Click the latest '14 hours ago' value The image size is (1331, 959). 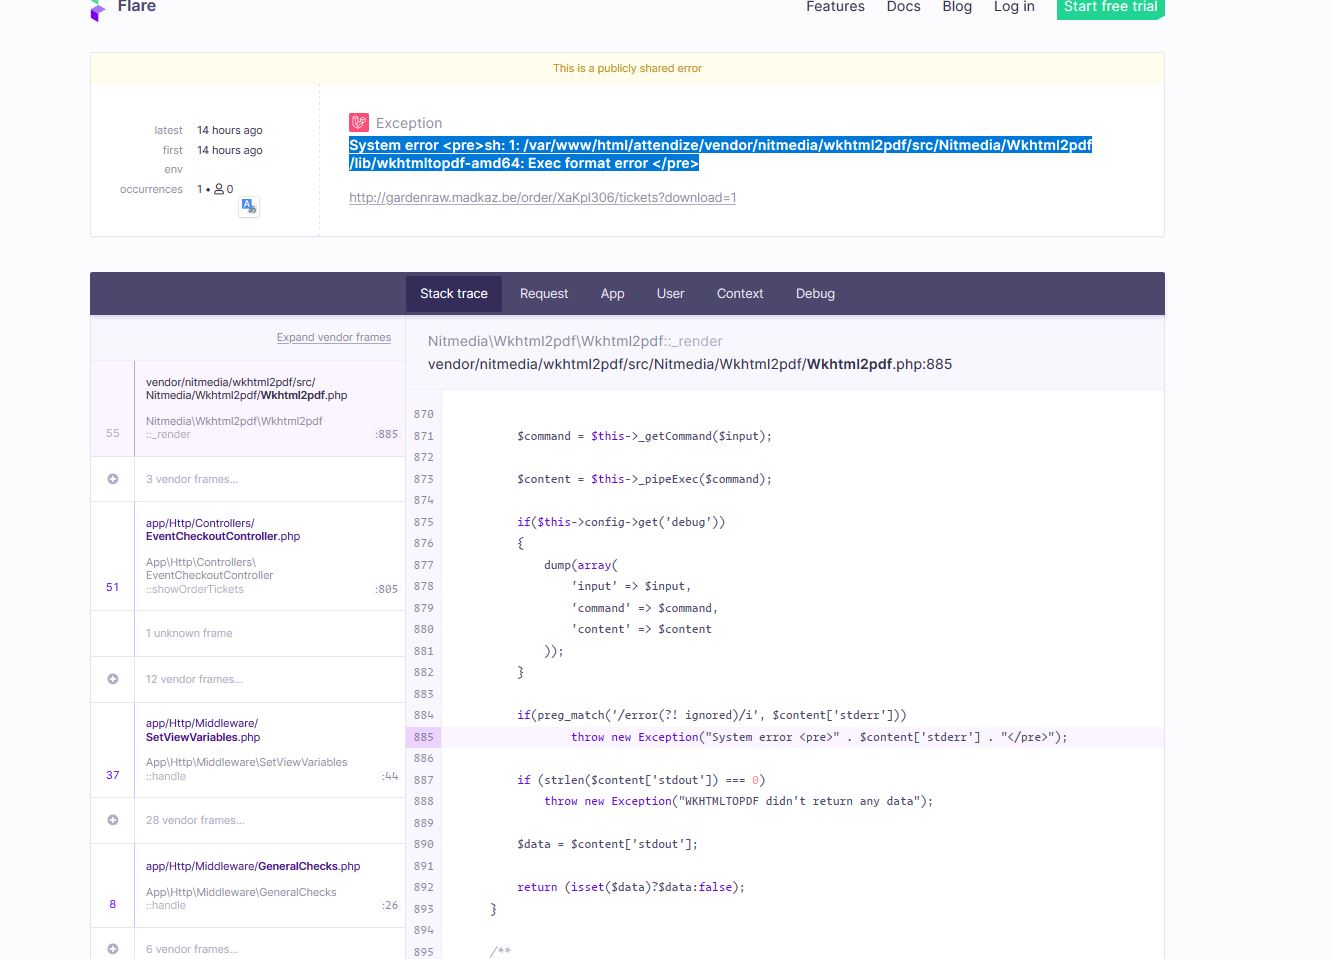pos(230,130)
